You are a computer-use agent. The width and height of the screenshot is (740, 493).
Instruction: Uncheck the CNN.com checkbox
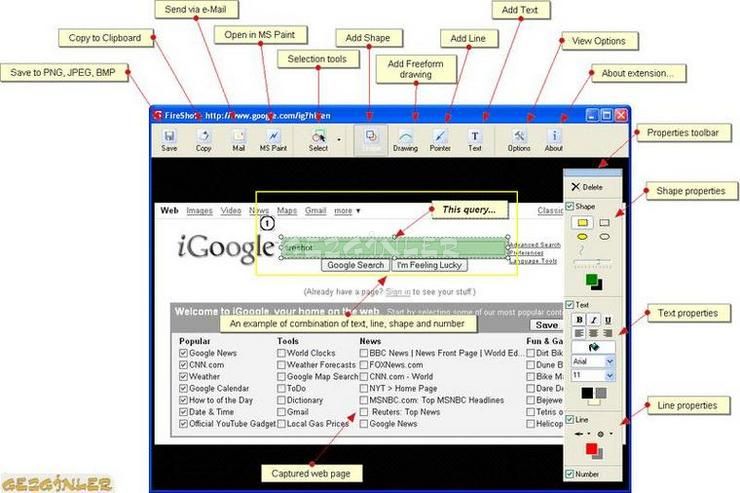click(x=183, y=365)
